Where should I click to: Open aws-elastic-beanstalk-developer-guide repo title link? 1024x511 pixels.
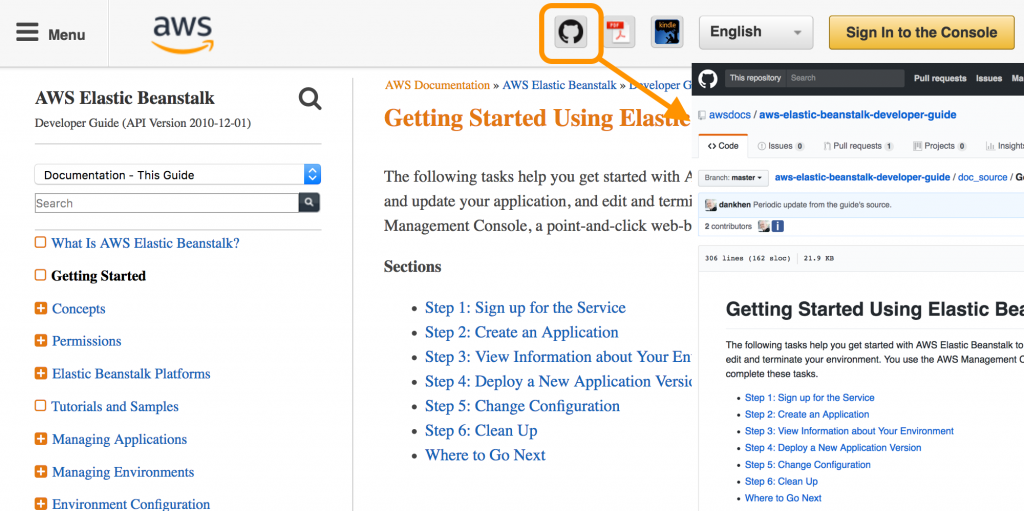pos(857,115)
